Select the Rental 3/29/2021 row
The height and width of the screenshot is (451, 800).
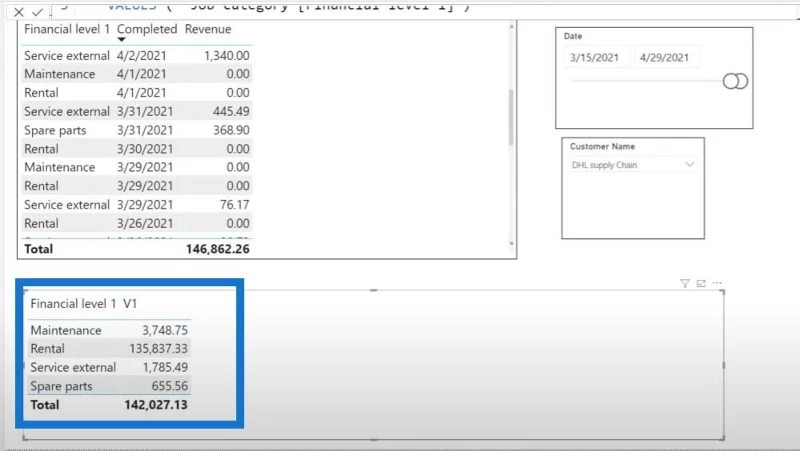click(137, 186)
